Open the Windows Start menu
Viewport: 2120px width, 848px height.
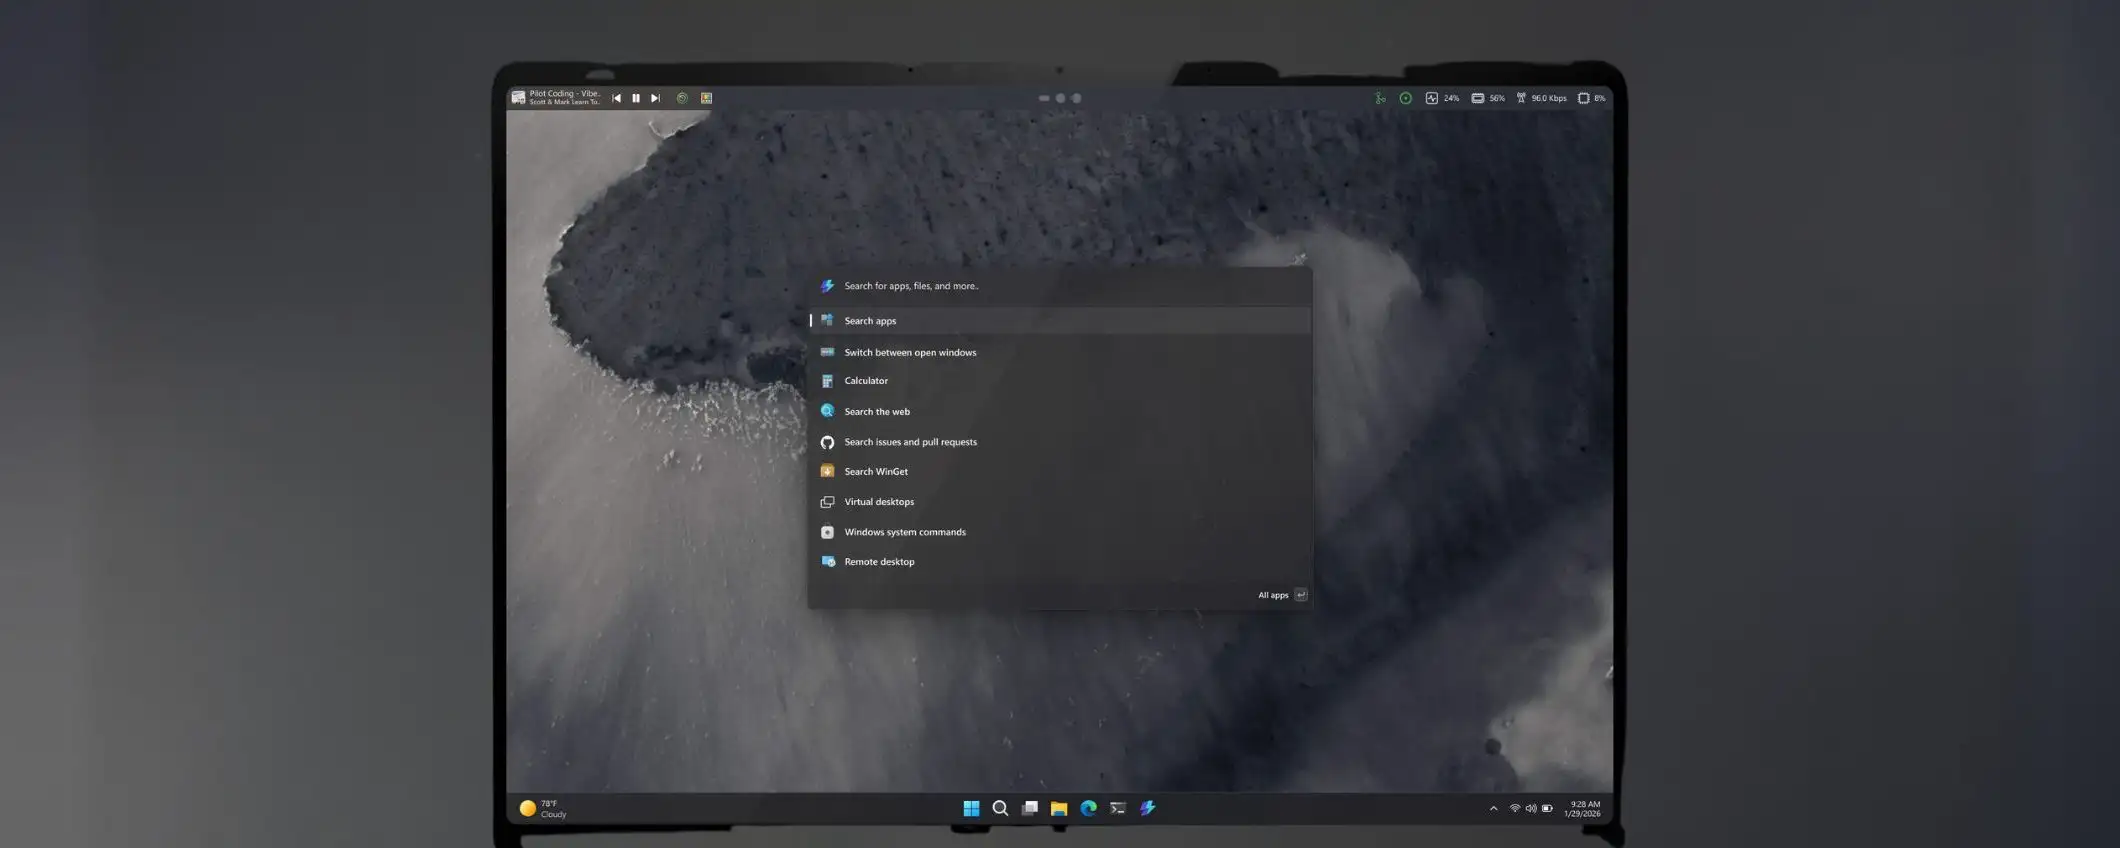(971, 808)
